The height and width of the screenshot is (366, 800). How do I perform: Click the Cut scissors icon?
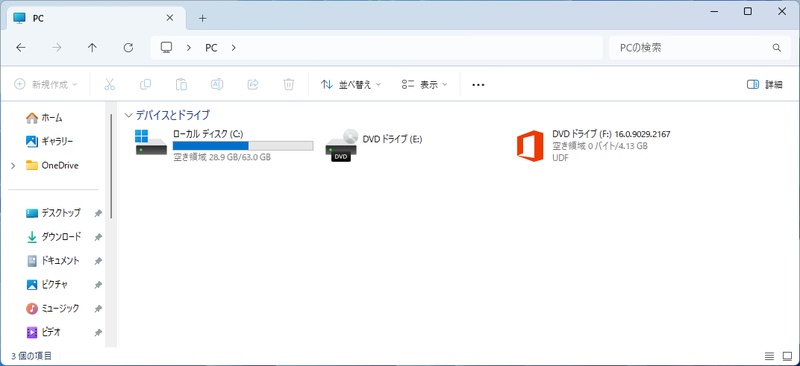[109, 84]
